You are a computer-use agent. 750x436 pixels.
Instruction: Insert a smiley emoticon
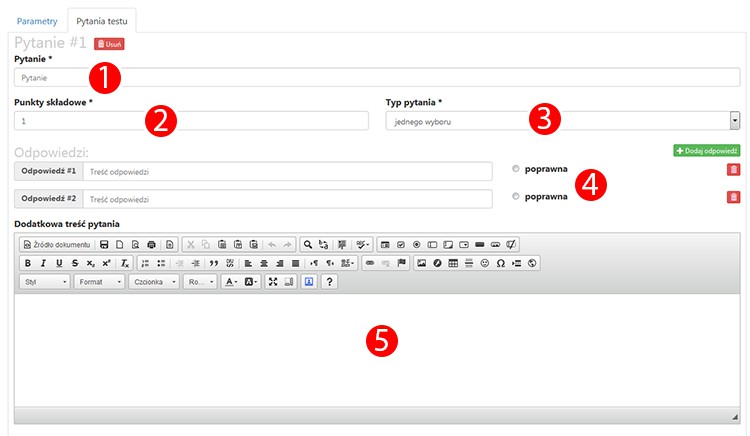point(484,263)
